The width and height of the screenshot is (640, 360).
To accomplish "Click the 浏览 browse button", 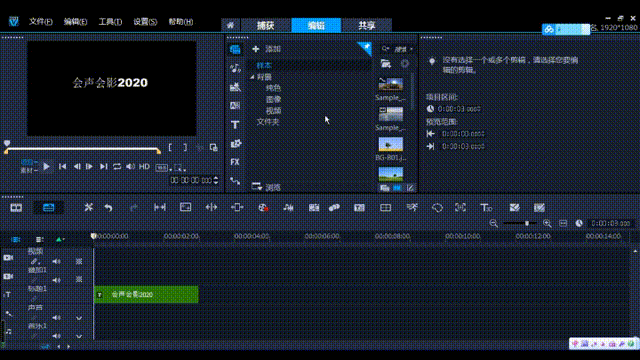I will (266, 187).
